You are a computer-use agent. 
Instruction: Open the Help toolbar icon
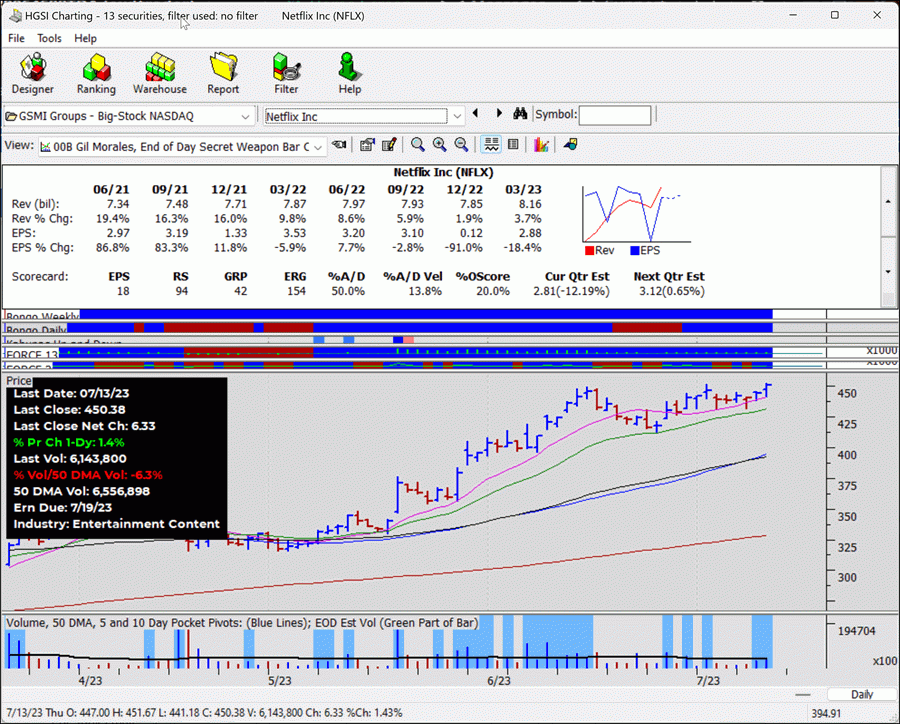pyautogui.click(x=349, y=74)
